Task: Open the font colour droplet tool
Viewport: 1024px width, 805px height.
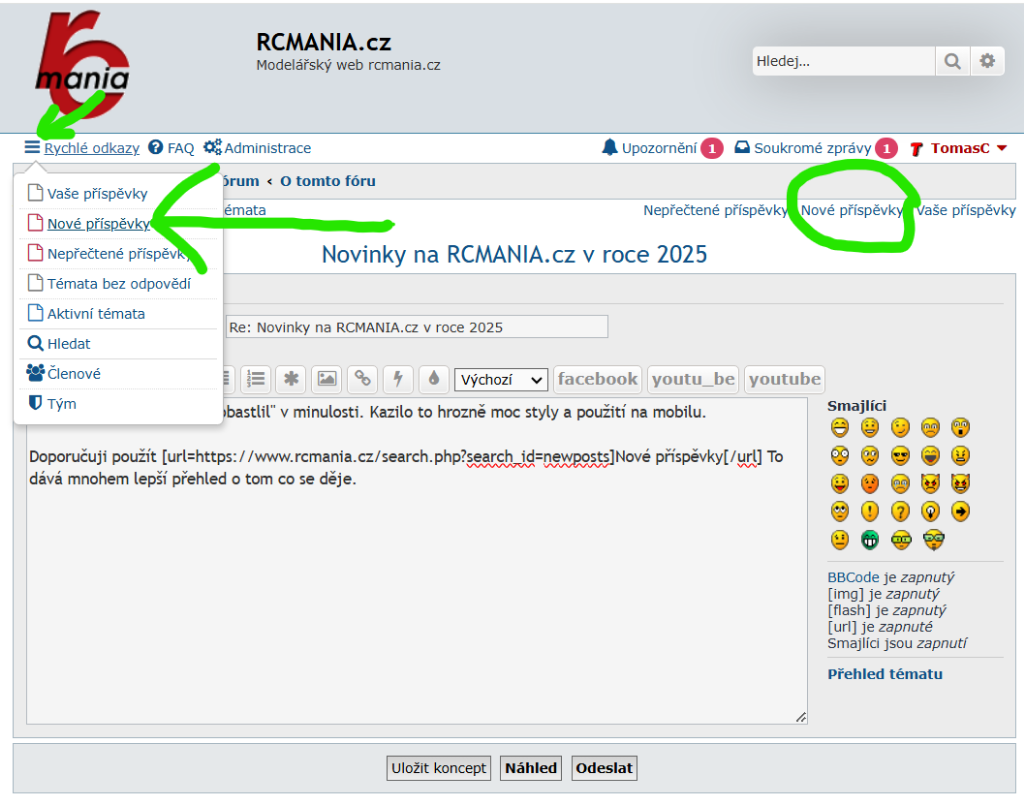Action: 433,379
